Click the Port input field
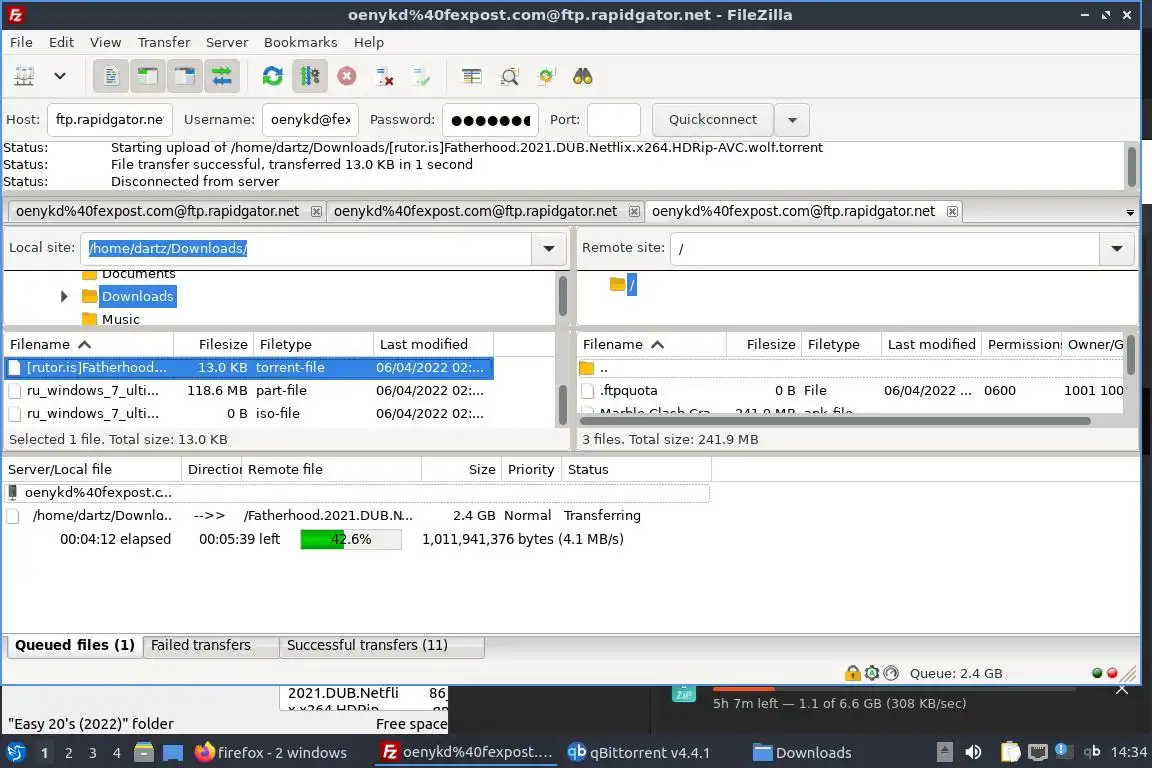The height and width of the screenshot is (768, 1152). click(613, 119)
